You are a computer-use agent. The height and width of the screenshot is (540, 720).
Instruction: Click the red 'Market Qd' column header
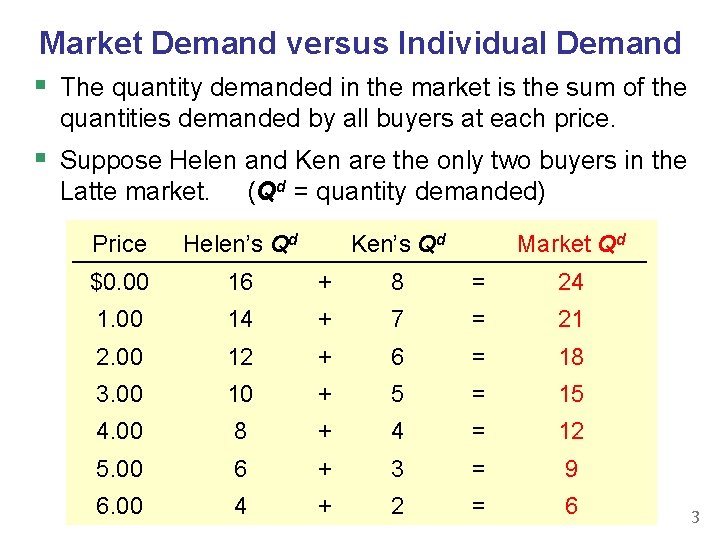click(x=571, y=243)
